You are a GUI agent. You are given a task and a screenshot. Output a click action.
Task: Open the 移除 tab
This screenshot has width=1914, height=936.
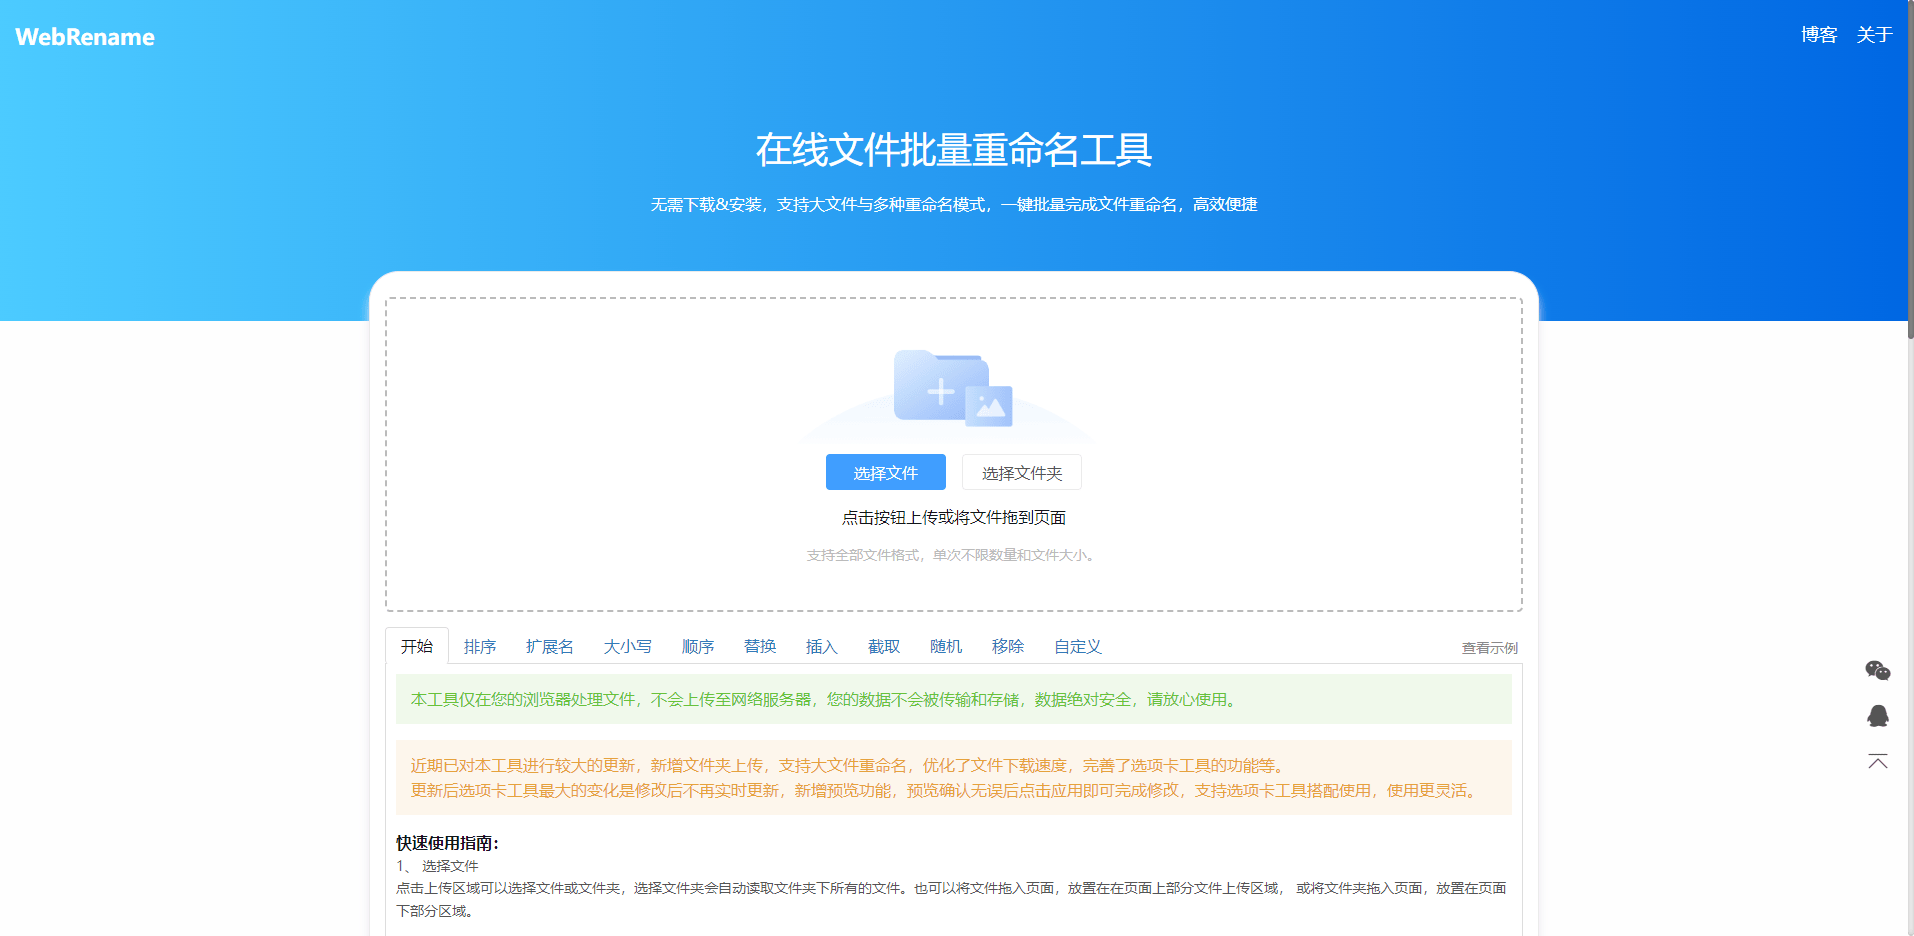click(x=1008, y=646)
